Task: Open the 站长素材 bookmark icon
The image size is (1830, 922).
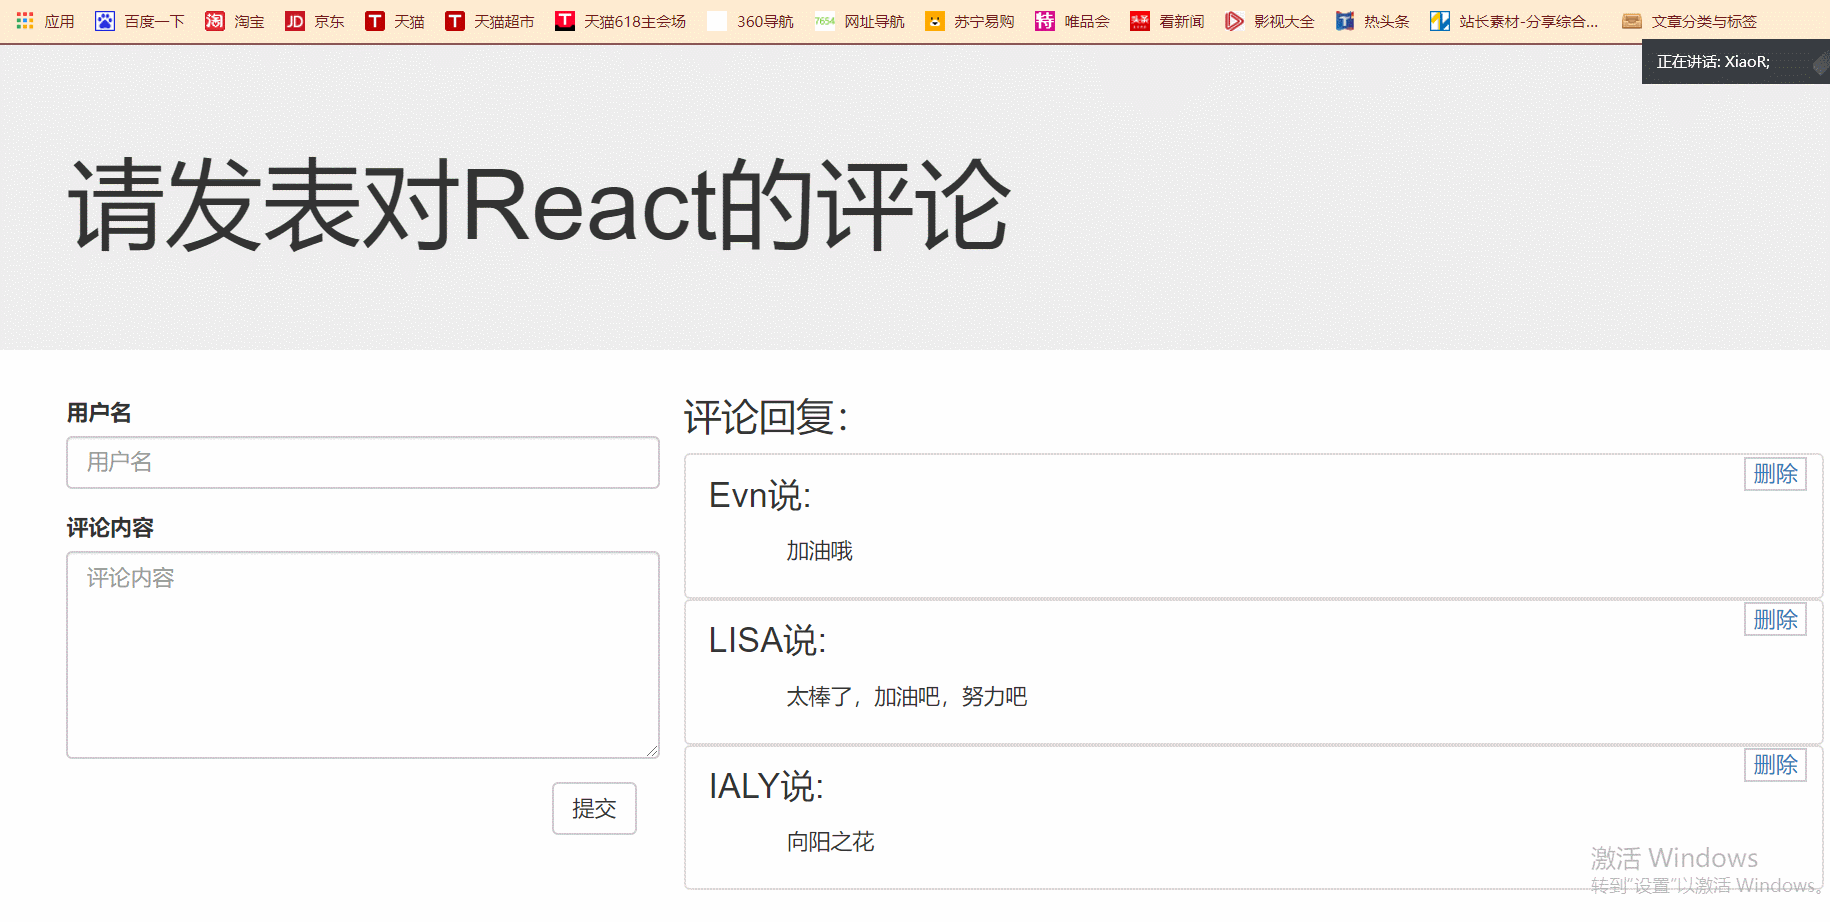Action: pos(1439,20)
